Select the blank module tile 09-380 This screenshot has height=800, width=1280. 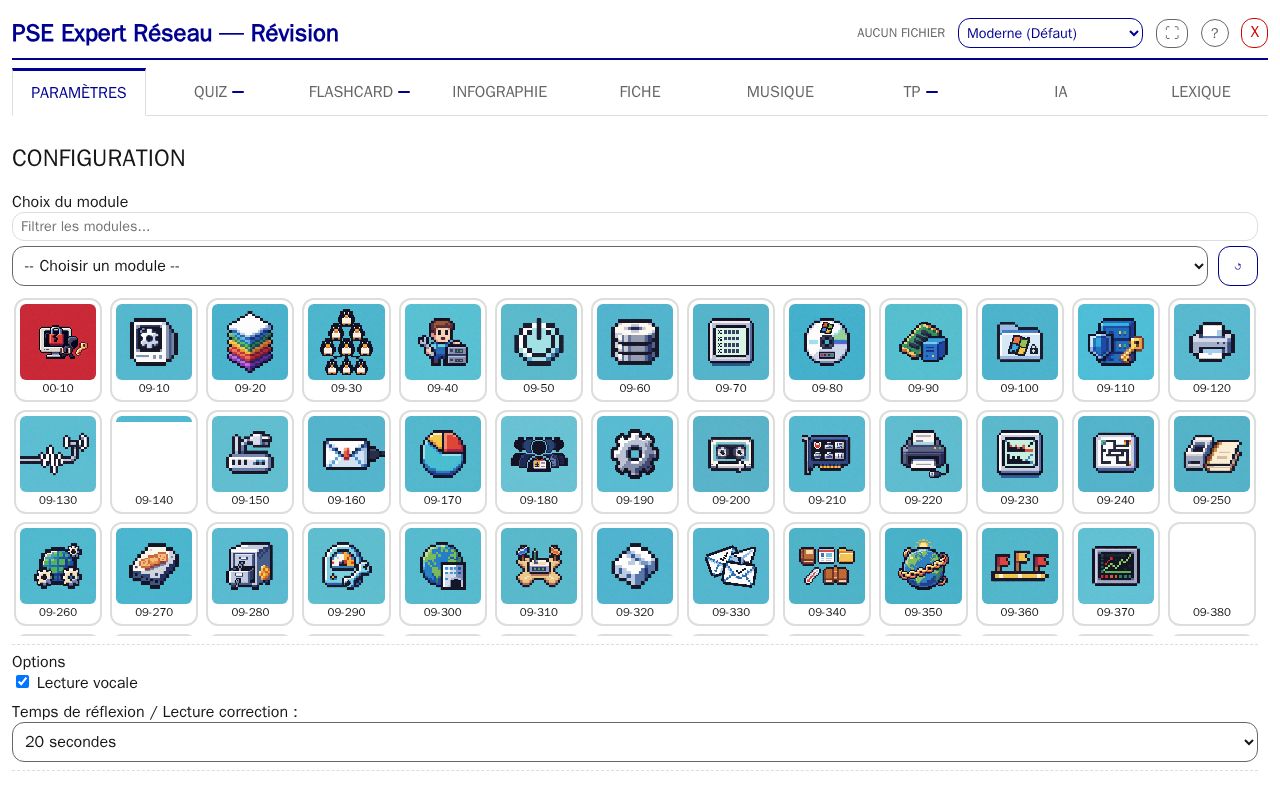[1212, 573]
